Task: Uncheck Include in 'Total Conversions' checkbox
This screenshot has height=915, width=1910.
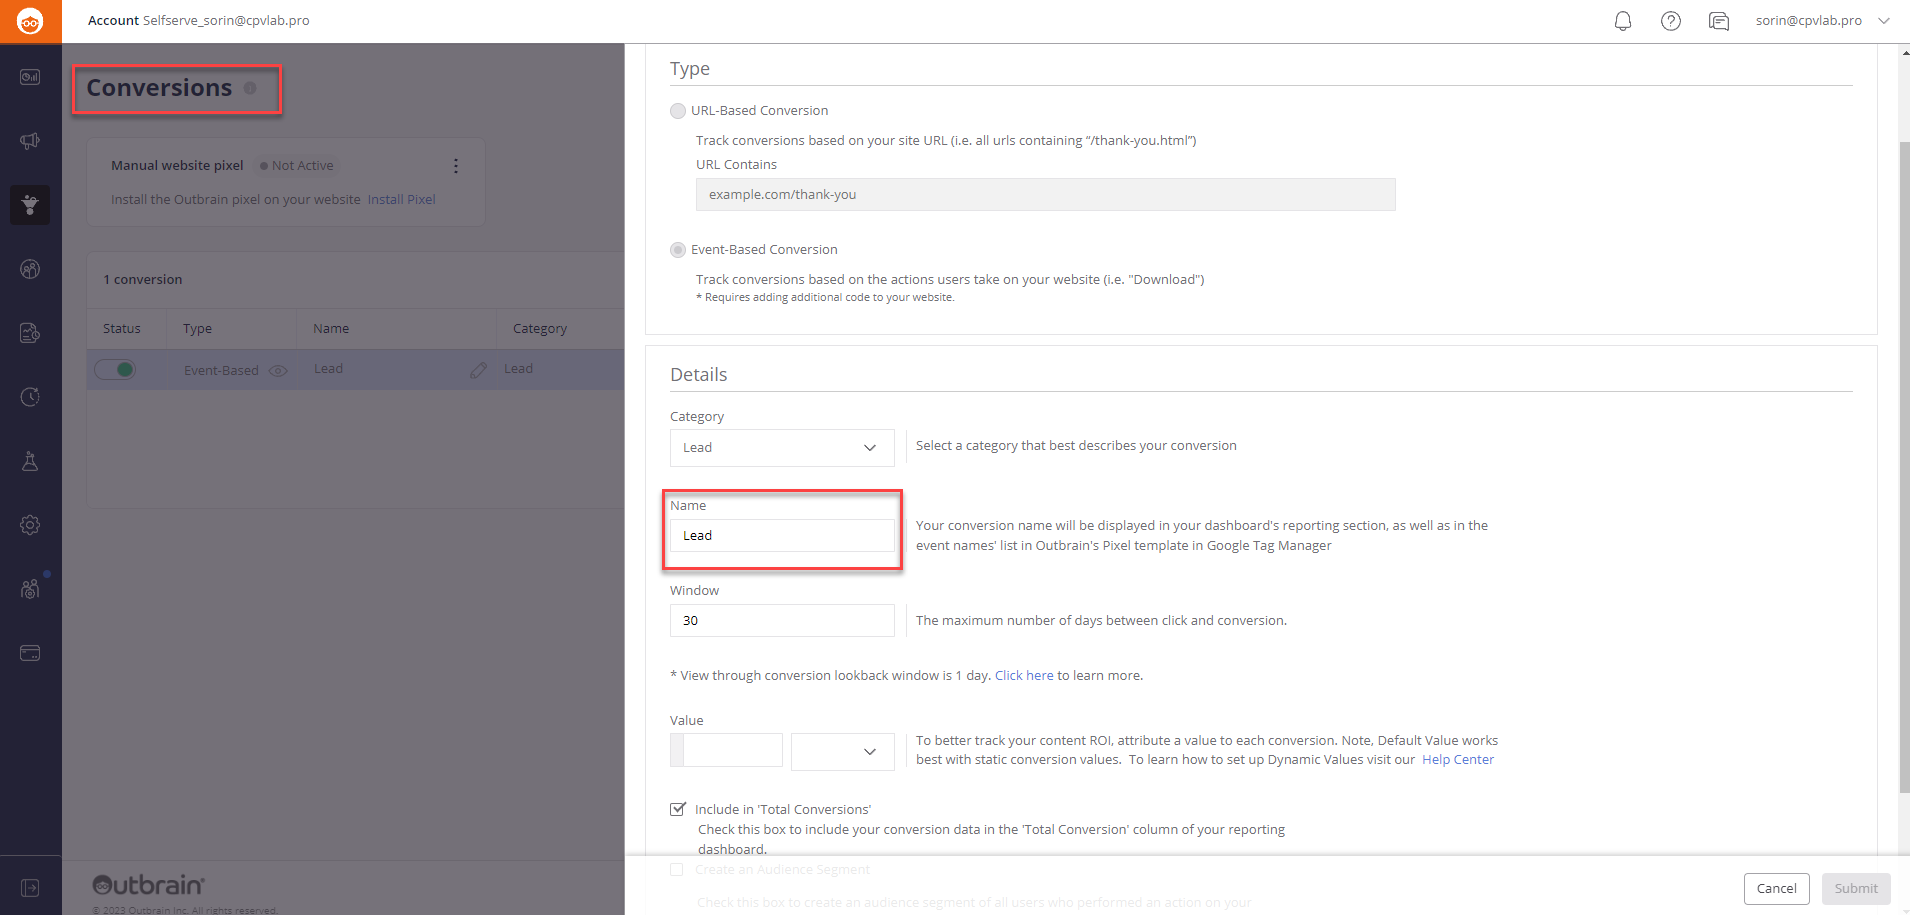Action: [x=678, y=809]
